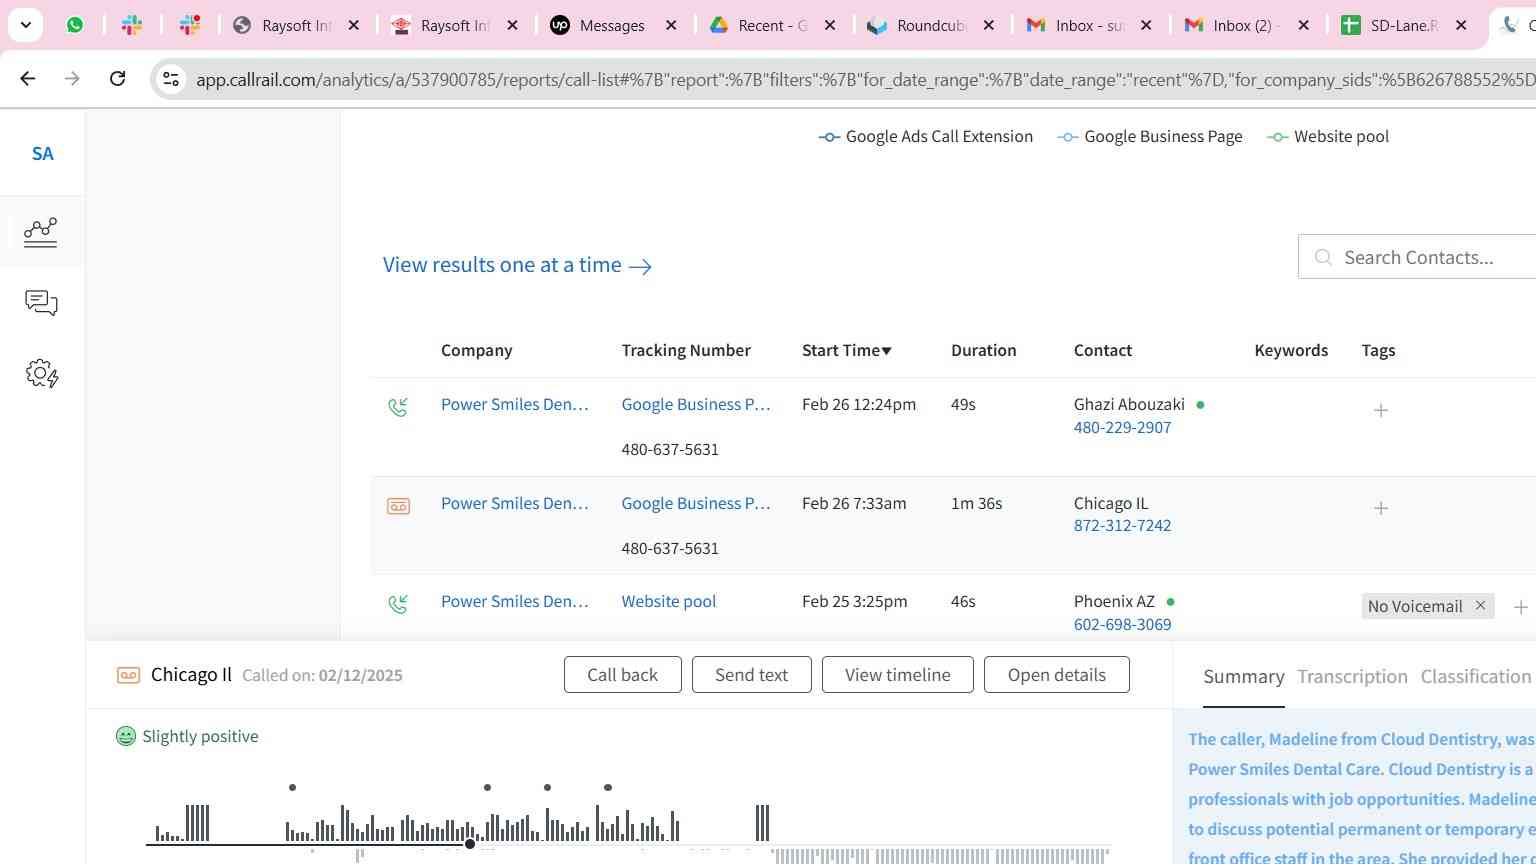
Task: Switch to the Transcription tab
Action: pyautogui.click(x=1352, y=677)
